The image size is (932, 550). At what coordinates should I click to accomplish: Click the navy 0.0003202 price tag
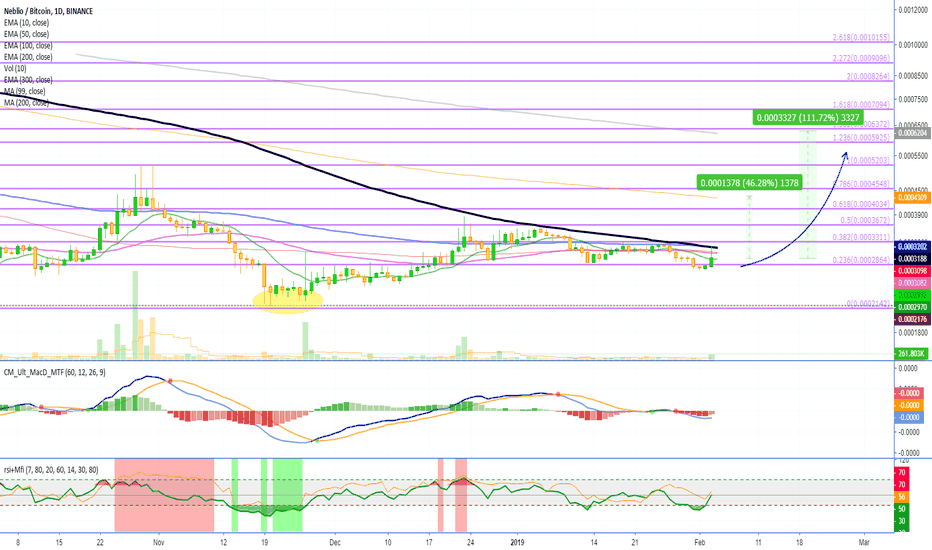(x=912, y=247)
